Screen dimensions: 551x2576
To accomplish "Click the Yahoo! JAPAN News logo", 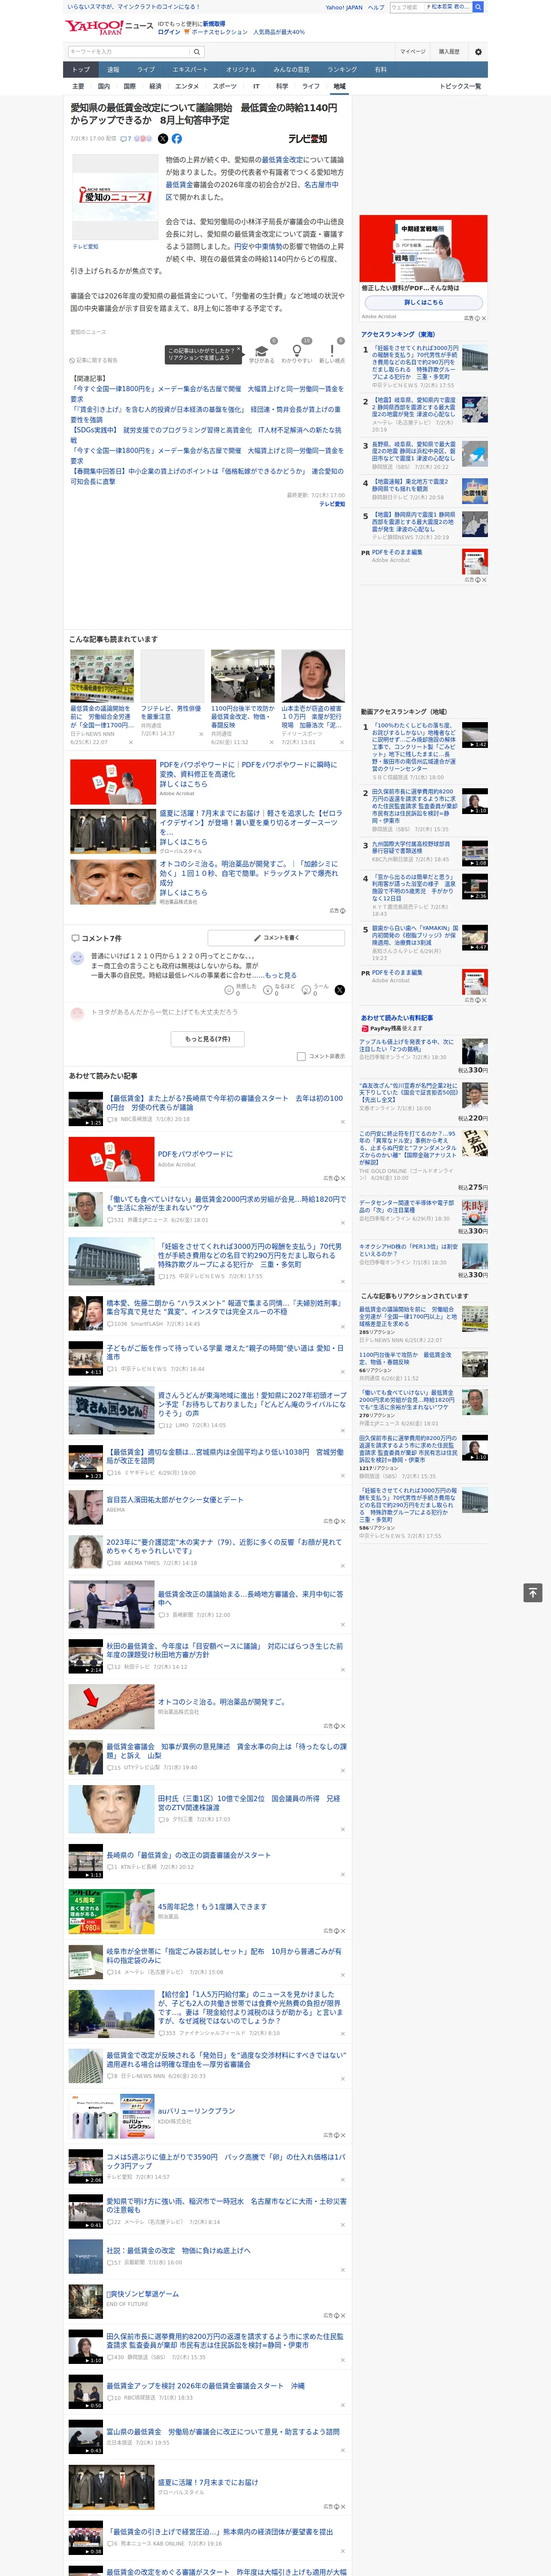I will coord(110,27).
